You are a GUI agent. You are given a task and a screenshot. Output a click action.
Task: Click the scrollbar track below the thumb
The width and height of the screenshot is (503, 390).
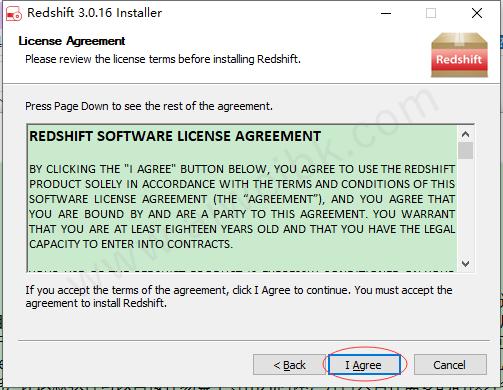point(465,208)
